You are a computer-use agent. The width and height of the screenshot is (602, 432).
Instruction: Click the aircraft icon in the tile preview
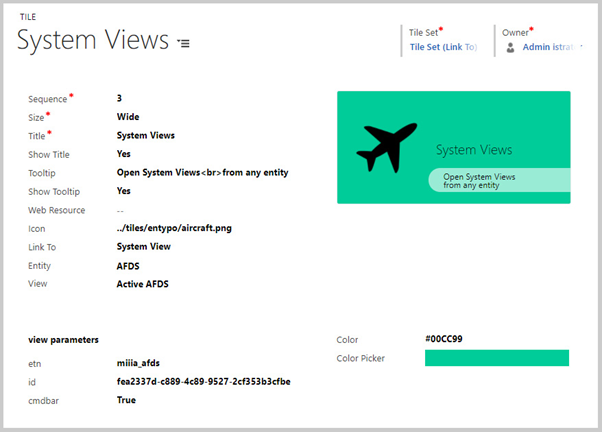pos(387,147)
